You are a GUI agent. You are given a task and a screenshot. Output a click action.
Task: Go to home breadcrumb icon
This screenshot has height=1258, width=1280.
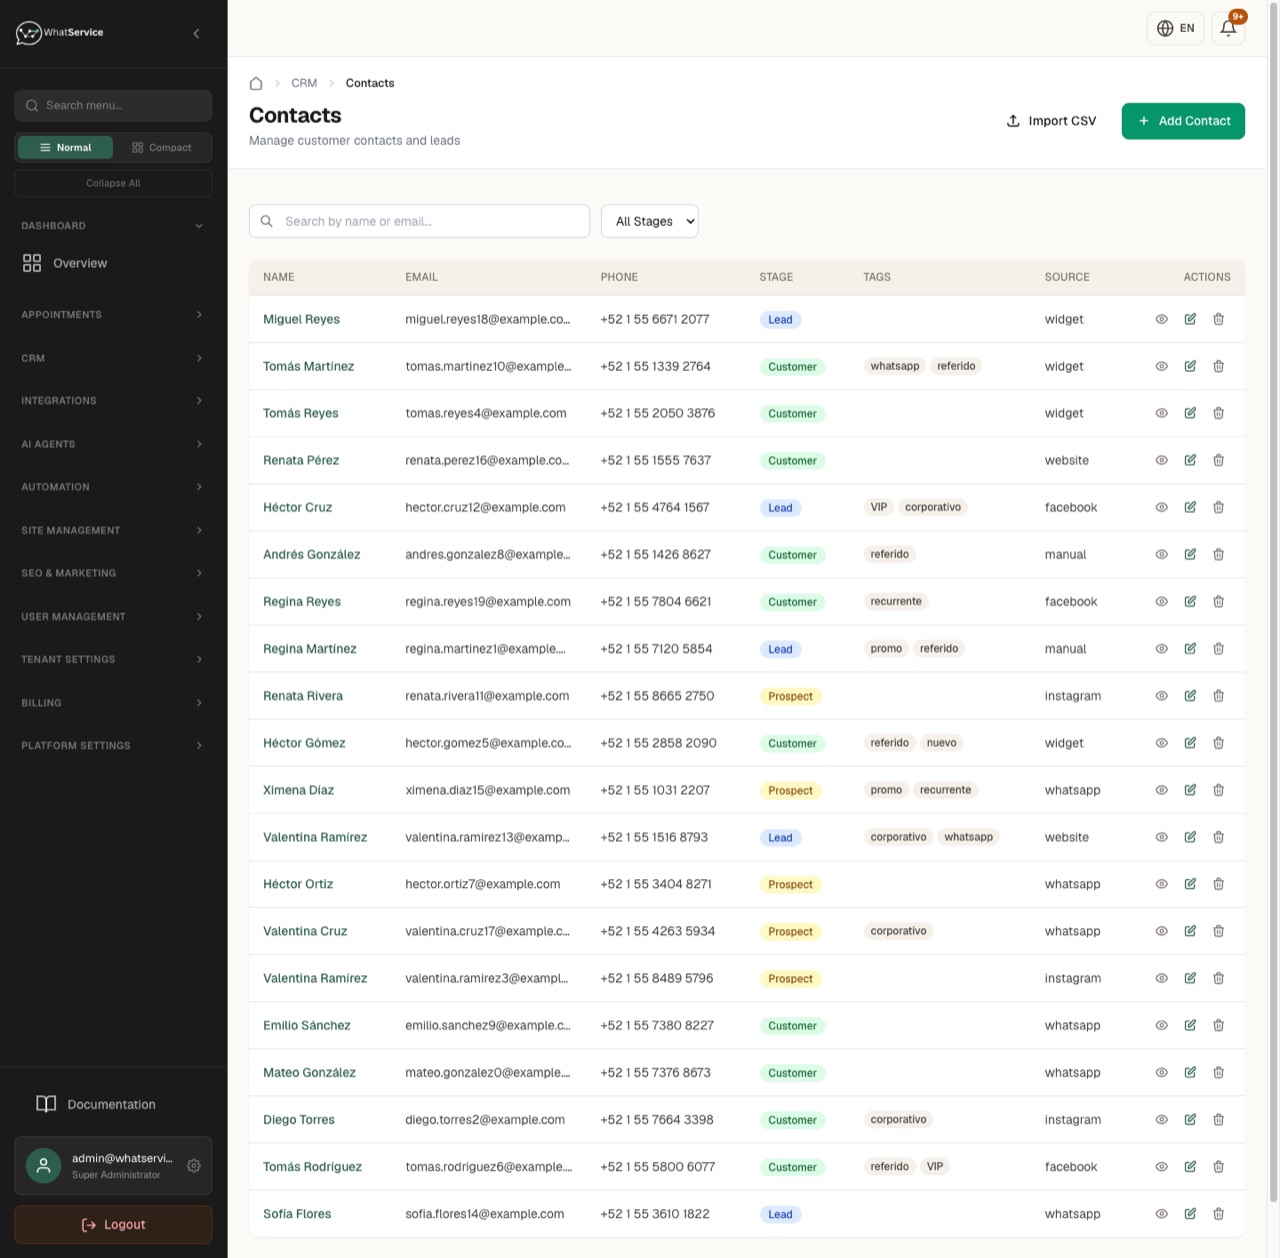pos(256,83)
